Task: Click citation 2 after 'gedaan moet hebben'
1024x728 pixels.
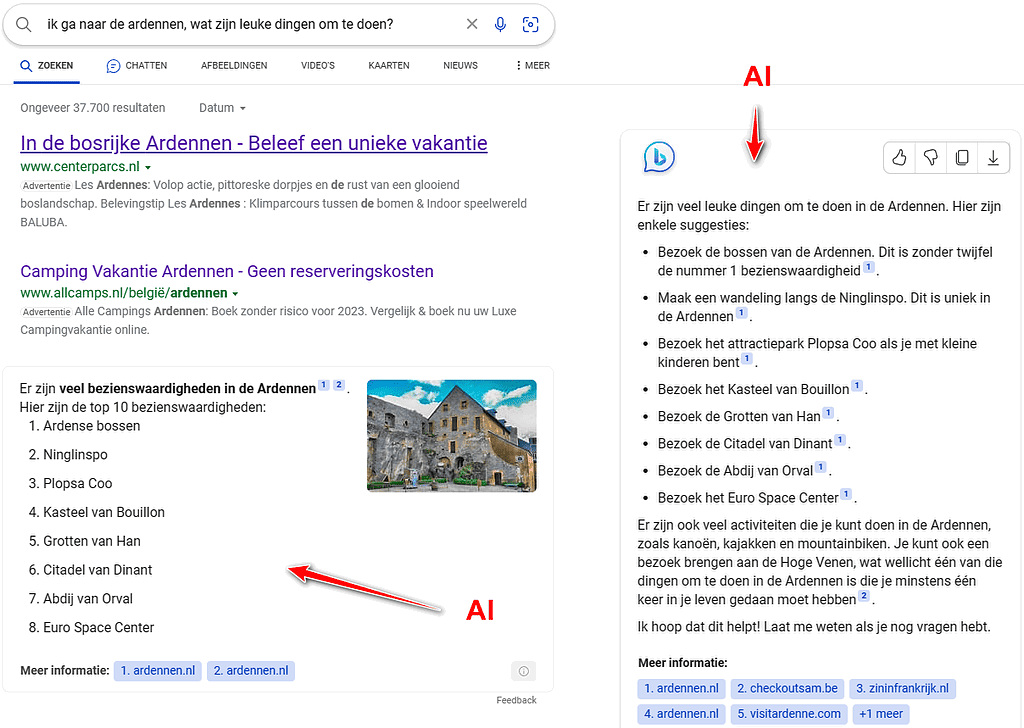Action: [x=864, y=595]
